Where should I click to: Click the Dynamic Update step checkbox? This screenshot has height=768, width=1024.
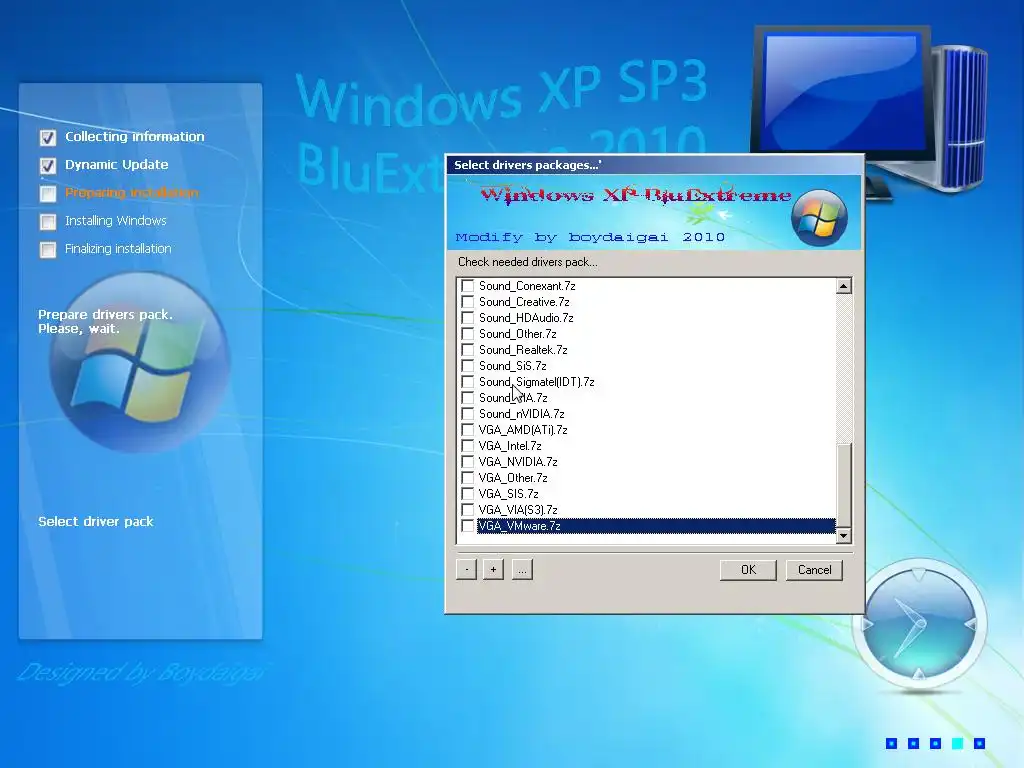(48, 166)
